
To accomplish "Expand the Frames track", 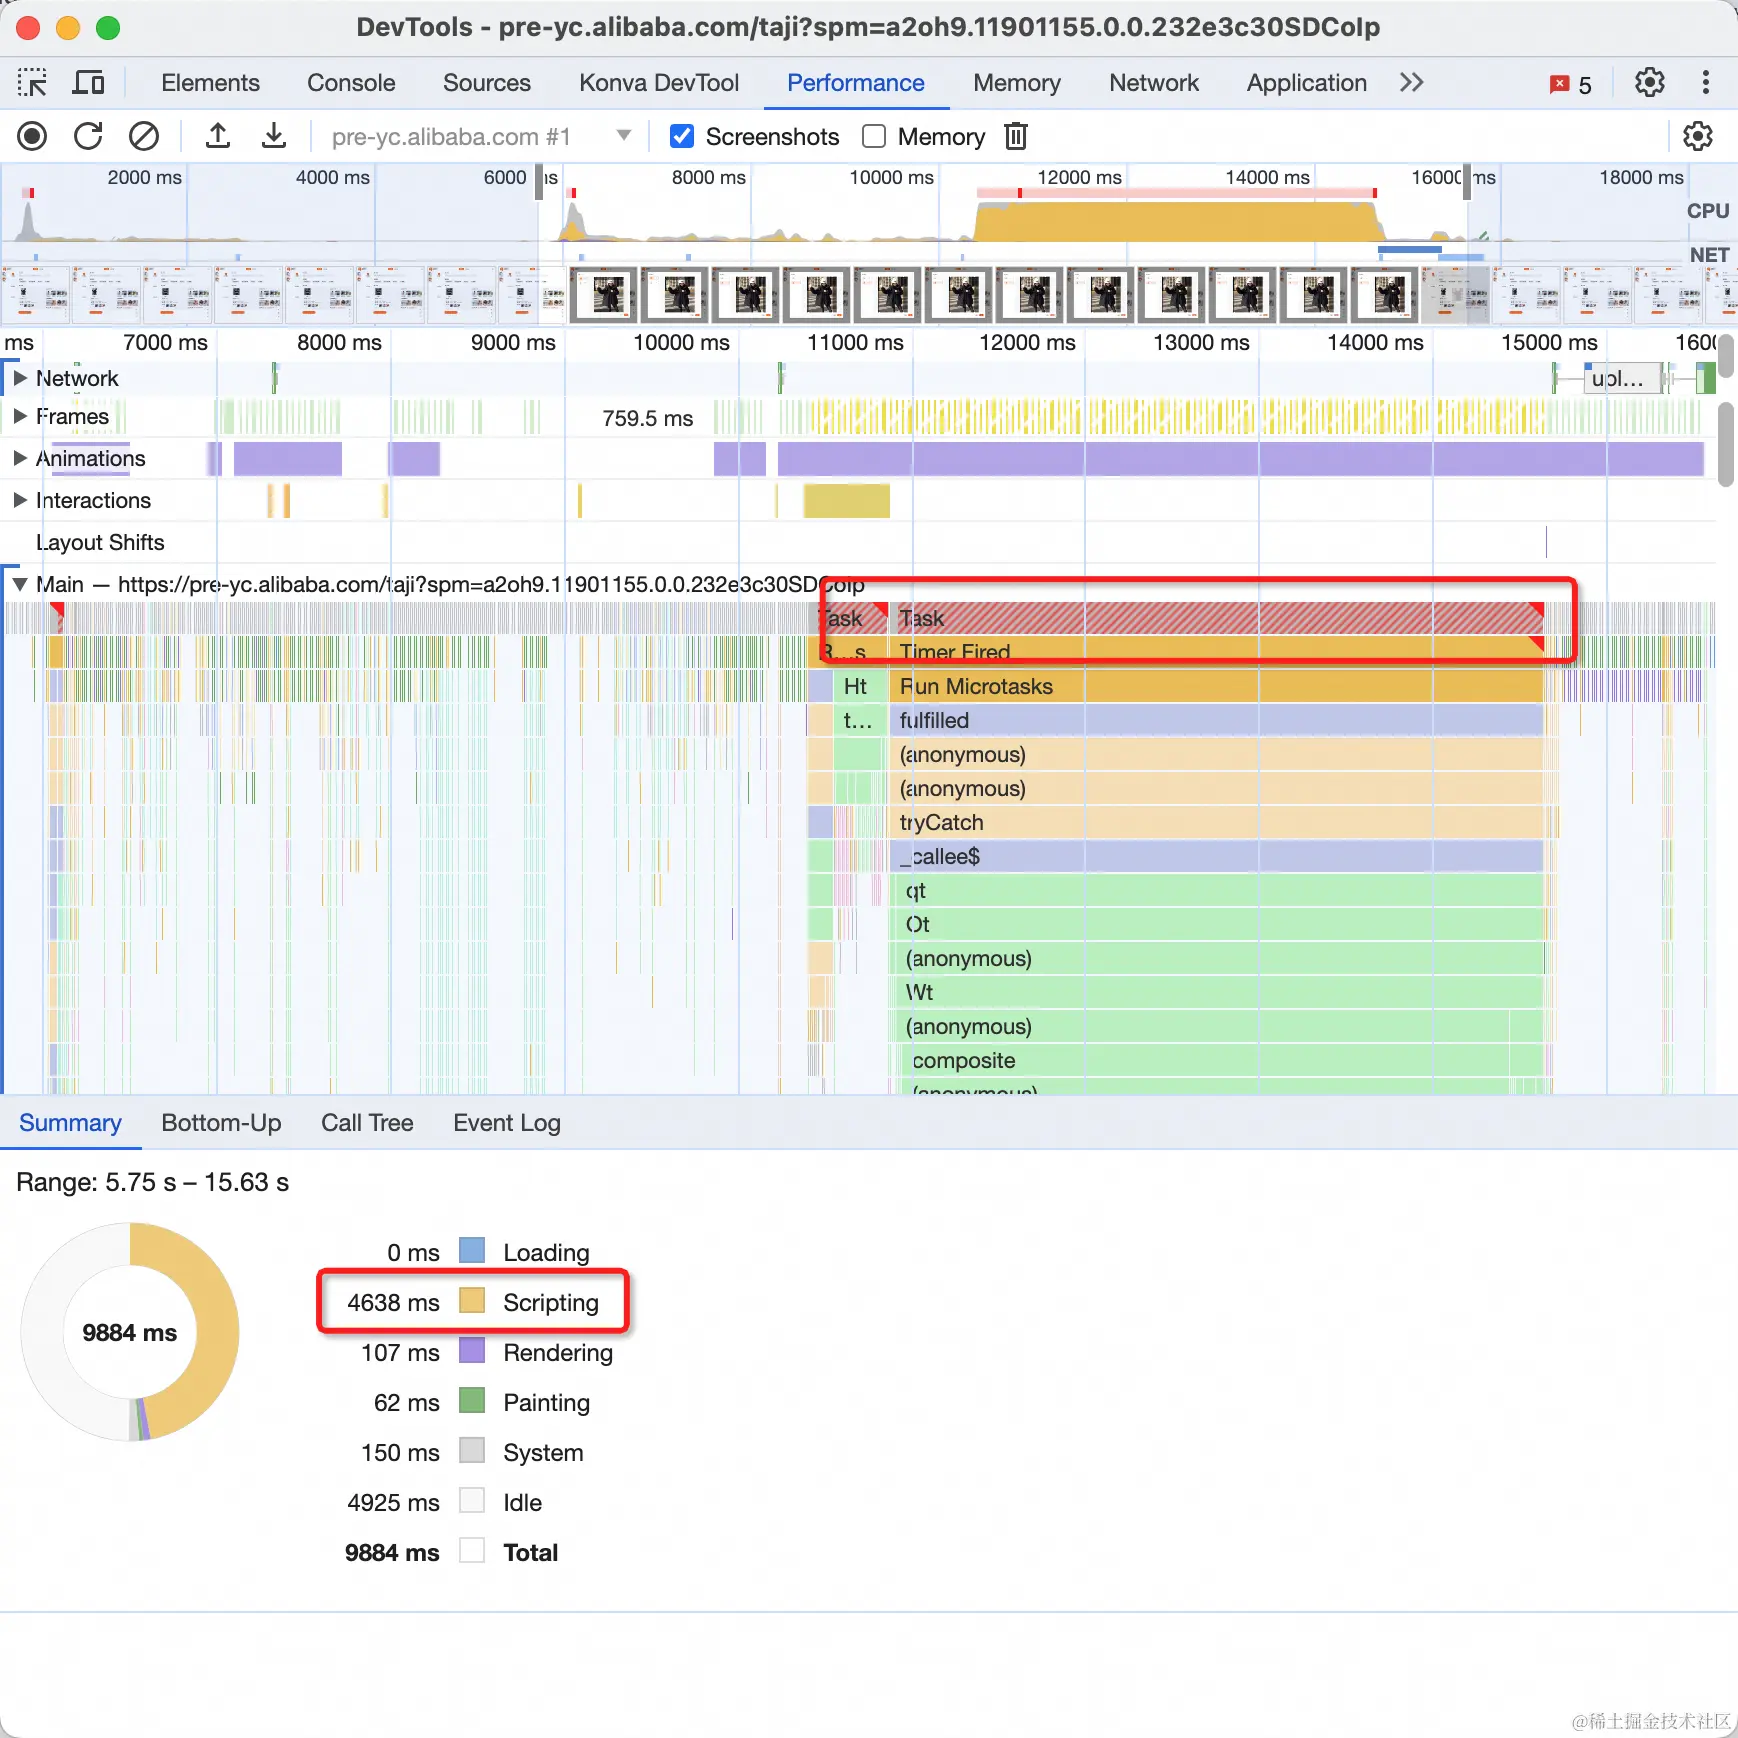I will click(19, 416).
